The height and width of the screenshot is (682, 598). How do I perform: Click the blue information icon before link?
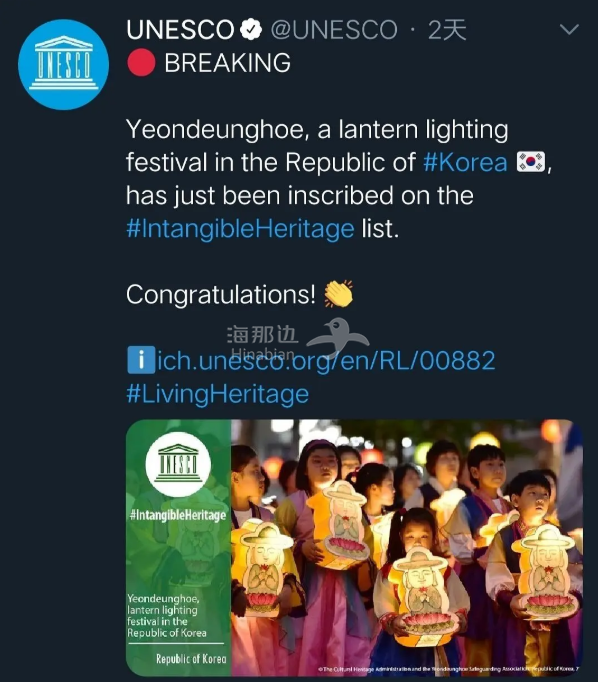coord(140,360)
